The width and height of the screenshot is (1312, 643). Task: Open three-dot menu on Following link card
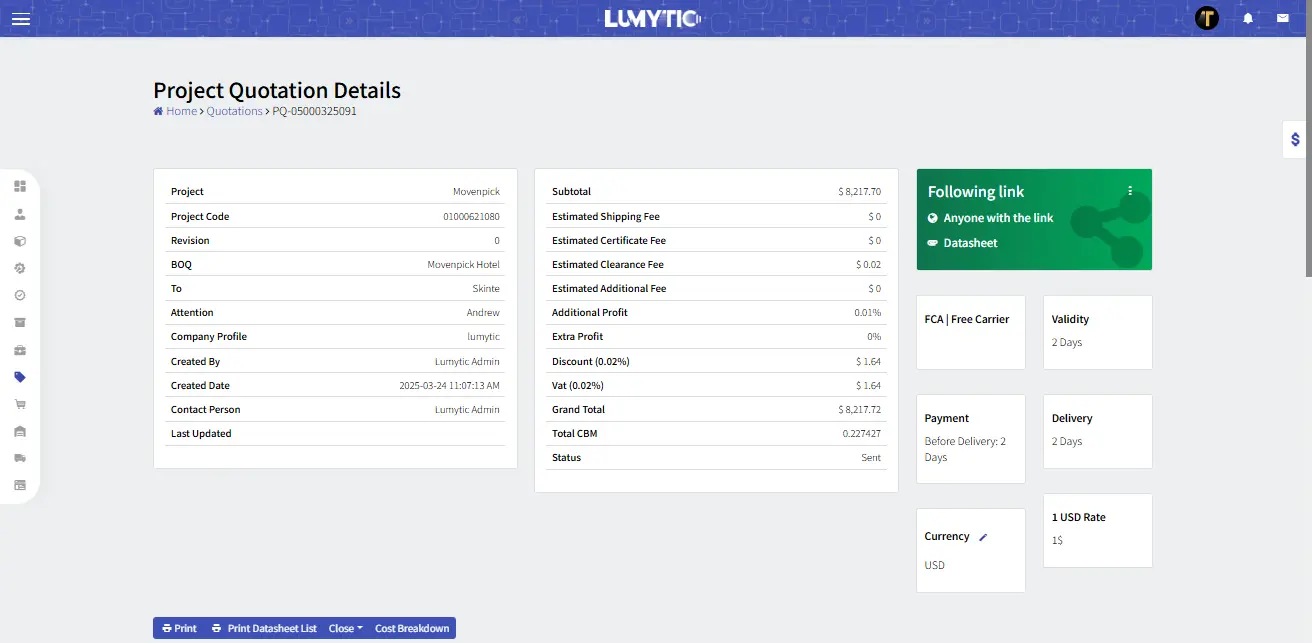tap(1130, 190)
